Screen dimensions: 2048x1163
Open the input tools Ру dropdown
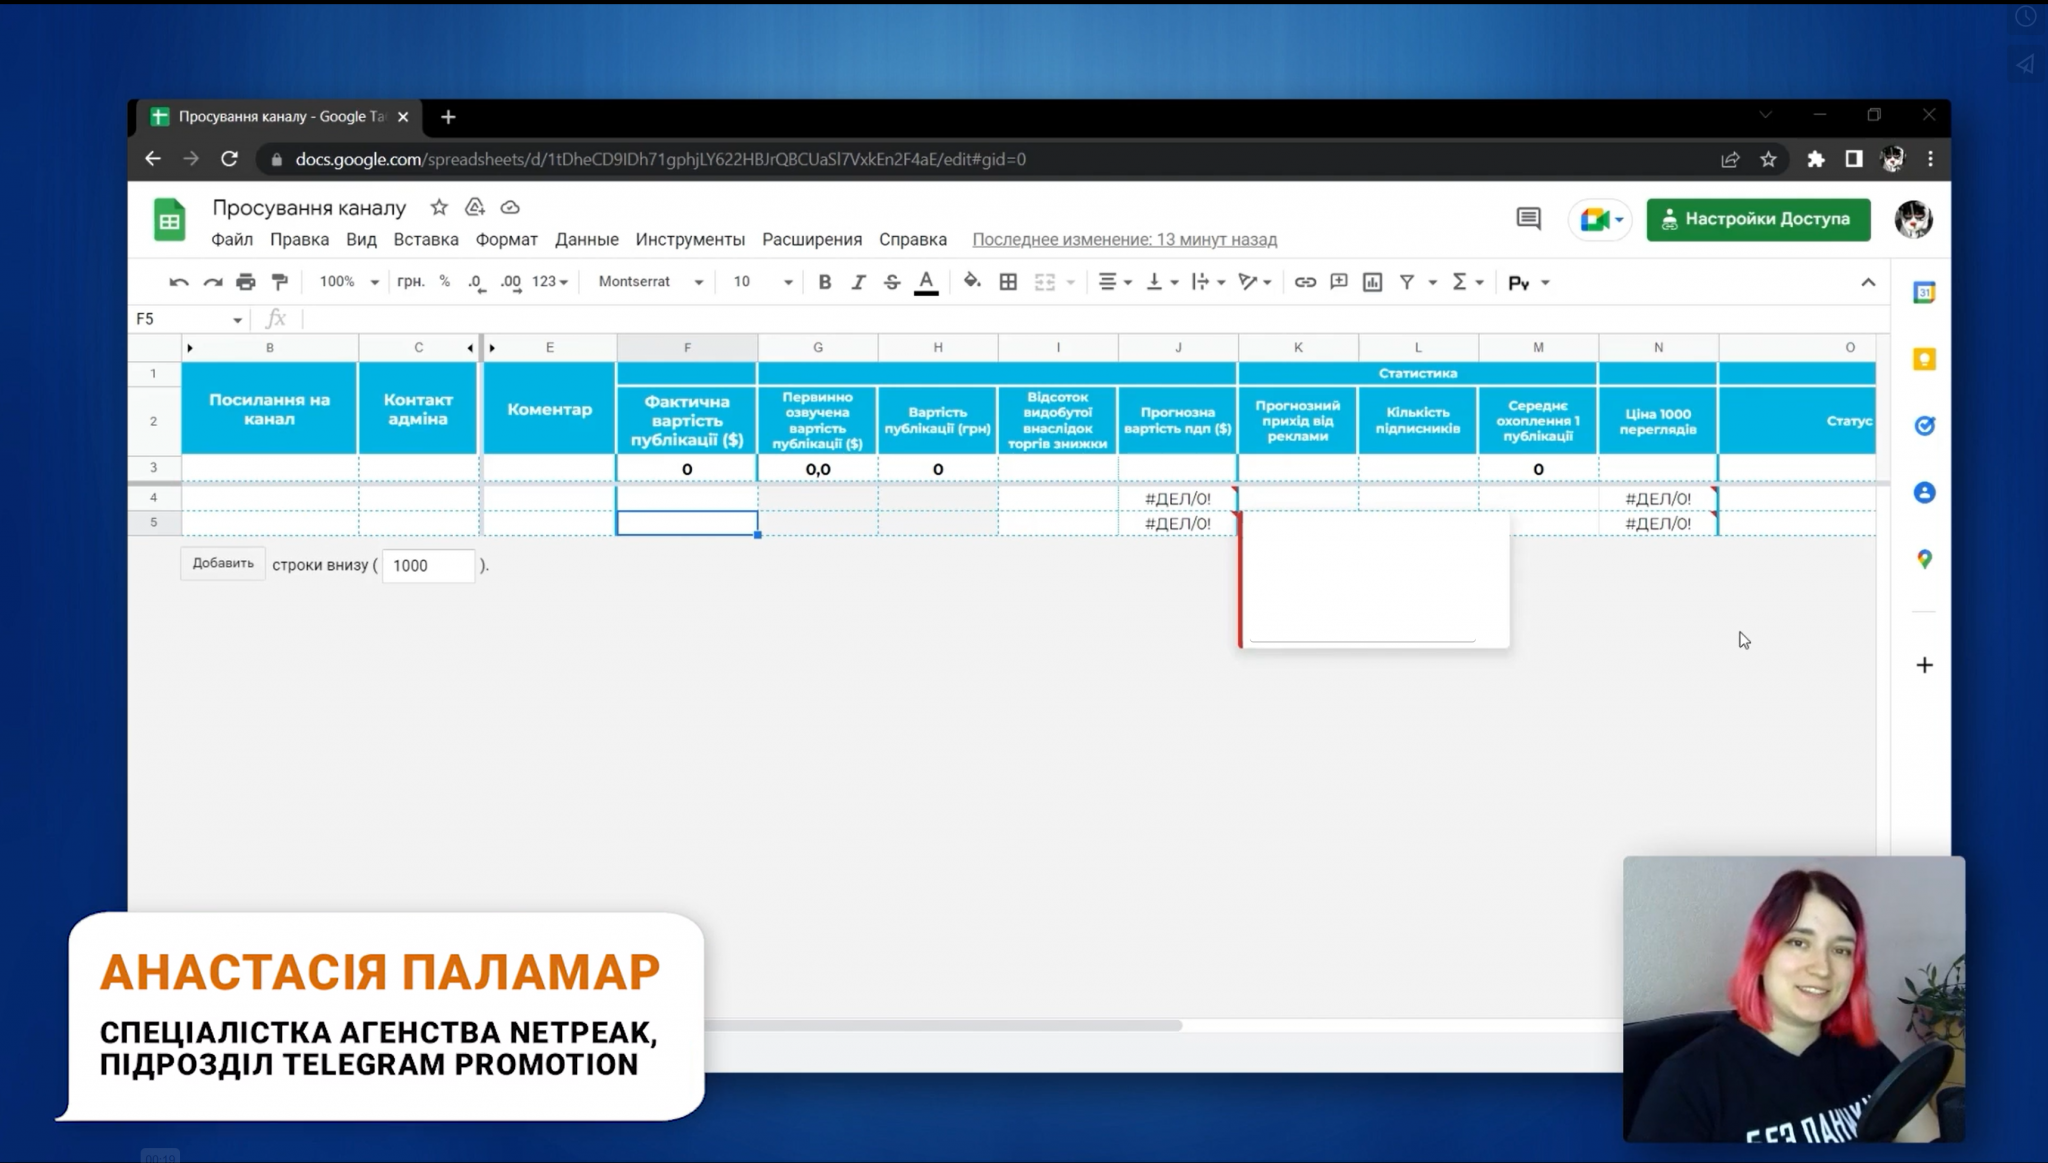click(1529, 283)
